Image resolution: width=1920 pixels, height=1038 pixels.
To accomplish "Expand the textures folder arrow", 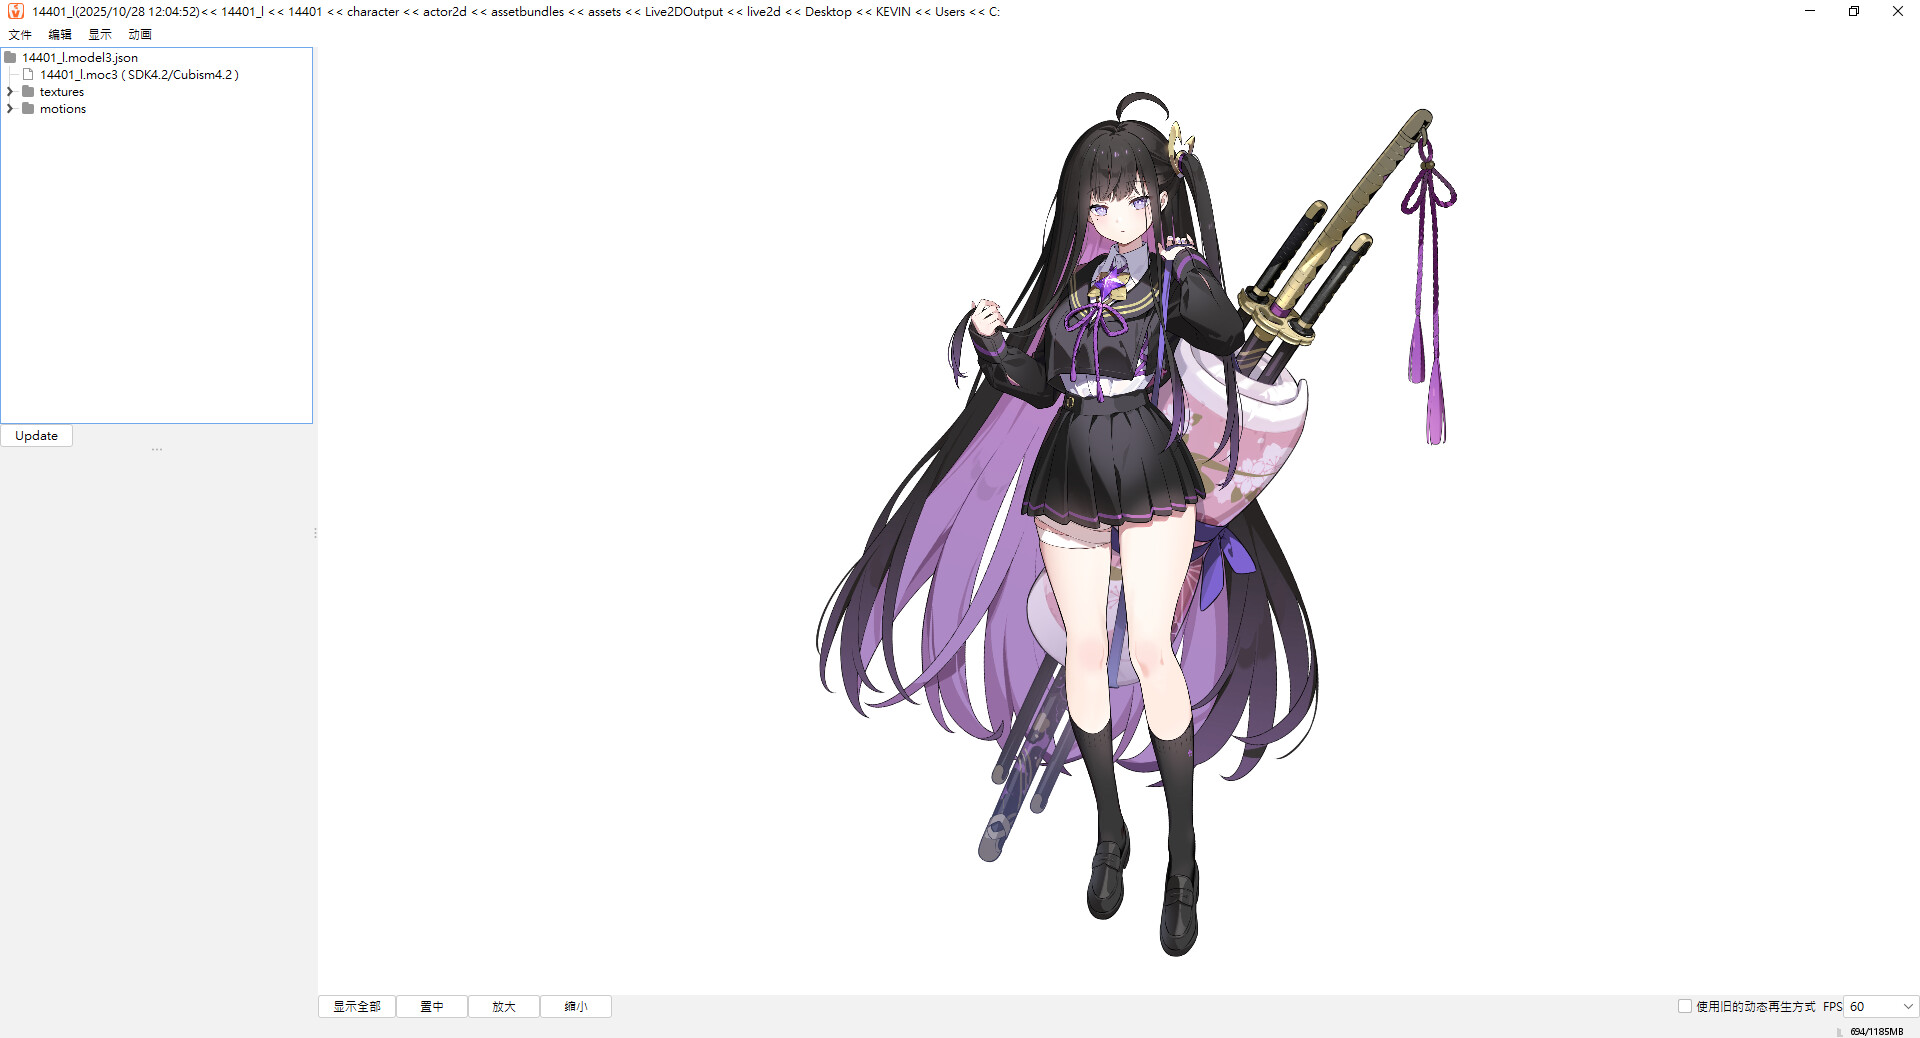I will (x=10, y=92).
